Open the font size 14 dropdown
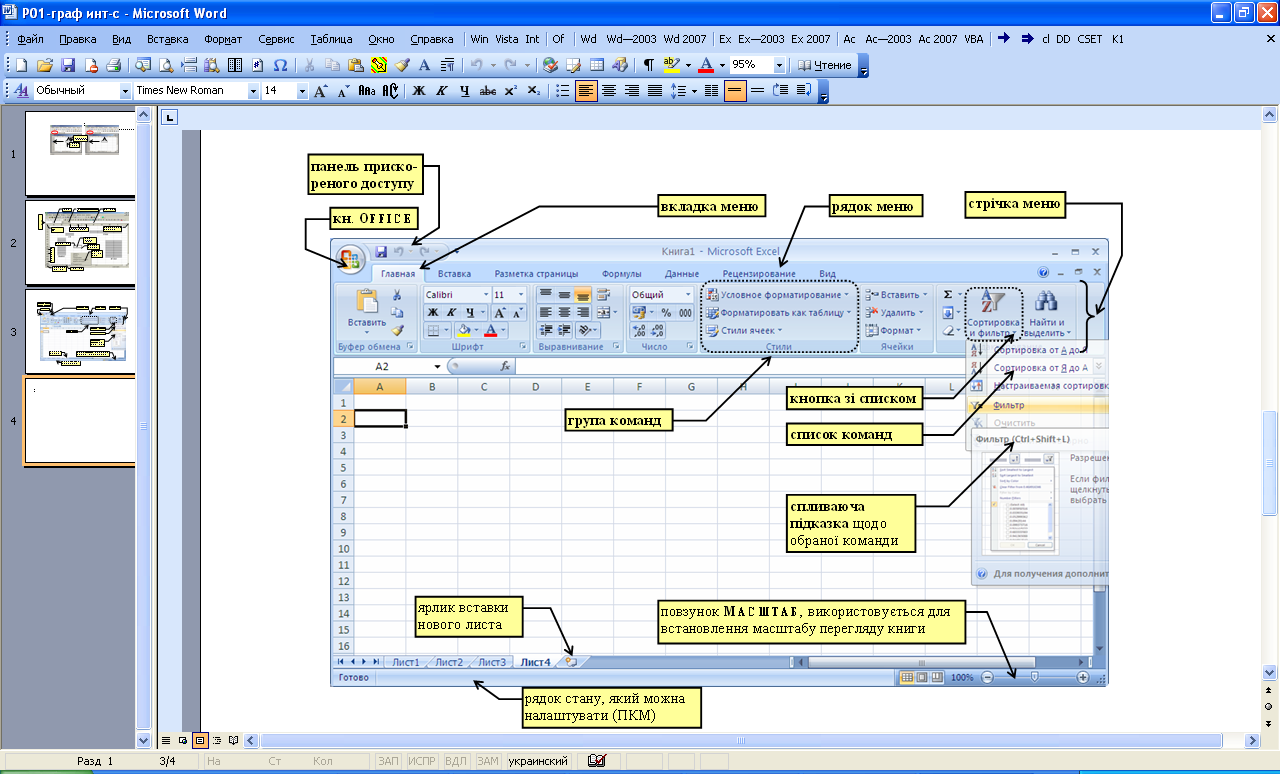1280x774 pixels. pyautogui.click(x=302, y=90)
